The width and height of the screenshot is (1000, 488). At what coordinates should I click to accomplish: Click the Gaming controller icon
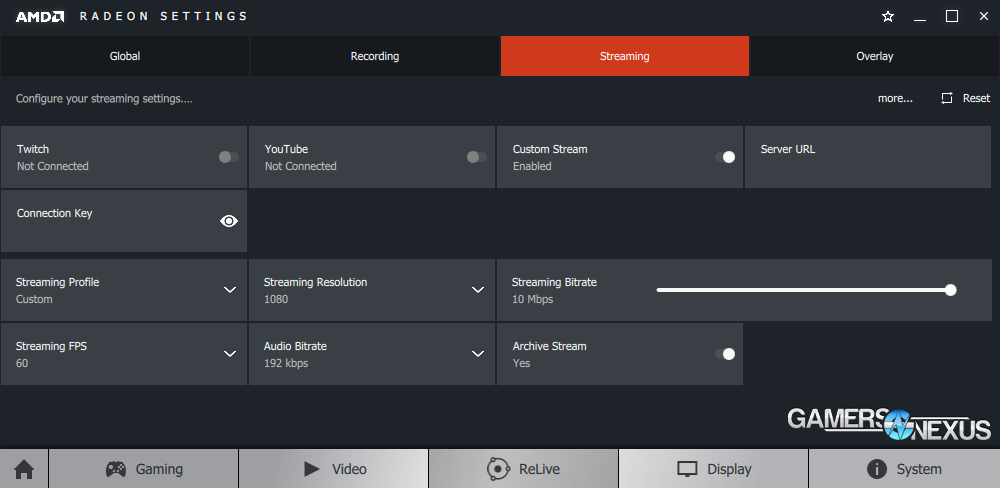[x=115, y=469]
